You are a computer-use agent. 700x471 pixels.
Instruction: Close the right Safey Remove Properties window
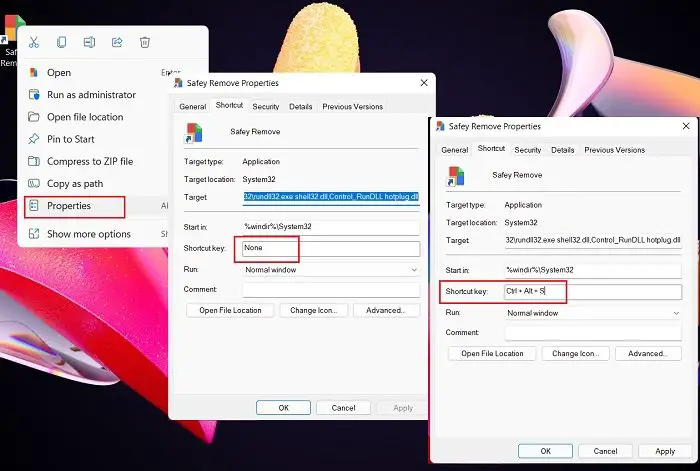[x=686, y=126]
